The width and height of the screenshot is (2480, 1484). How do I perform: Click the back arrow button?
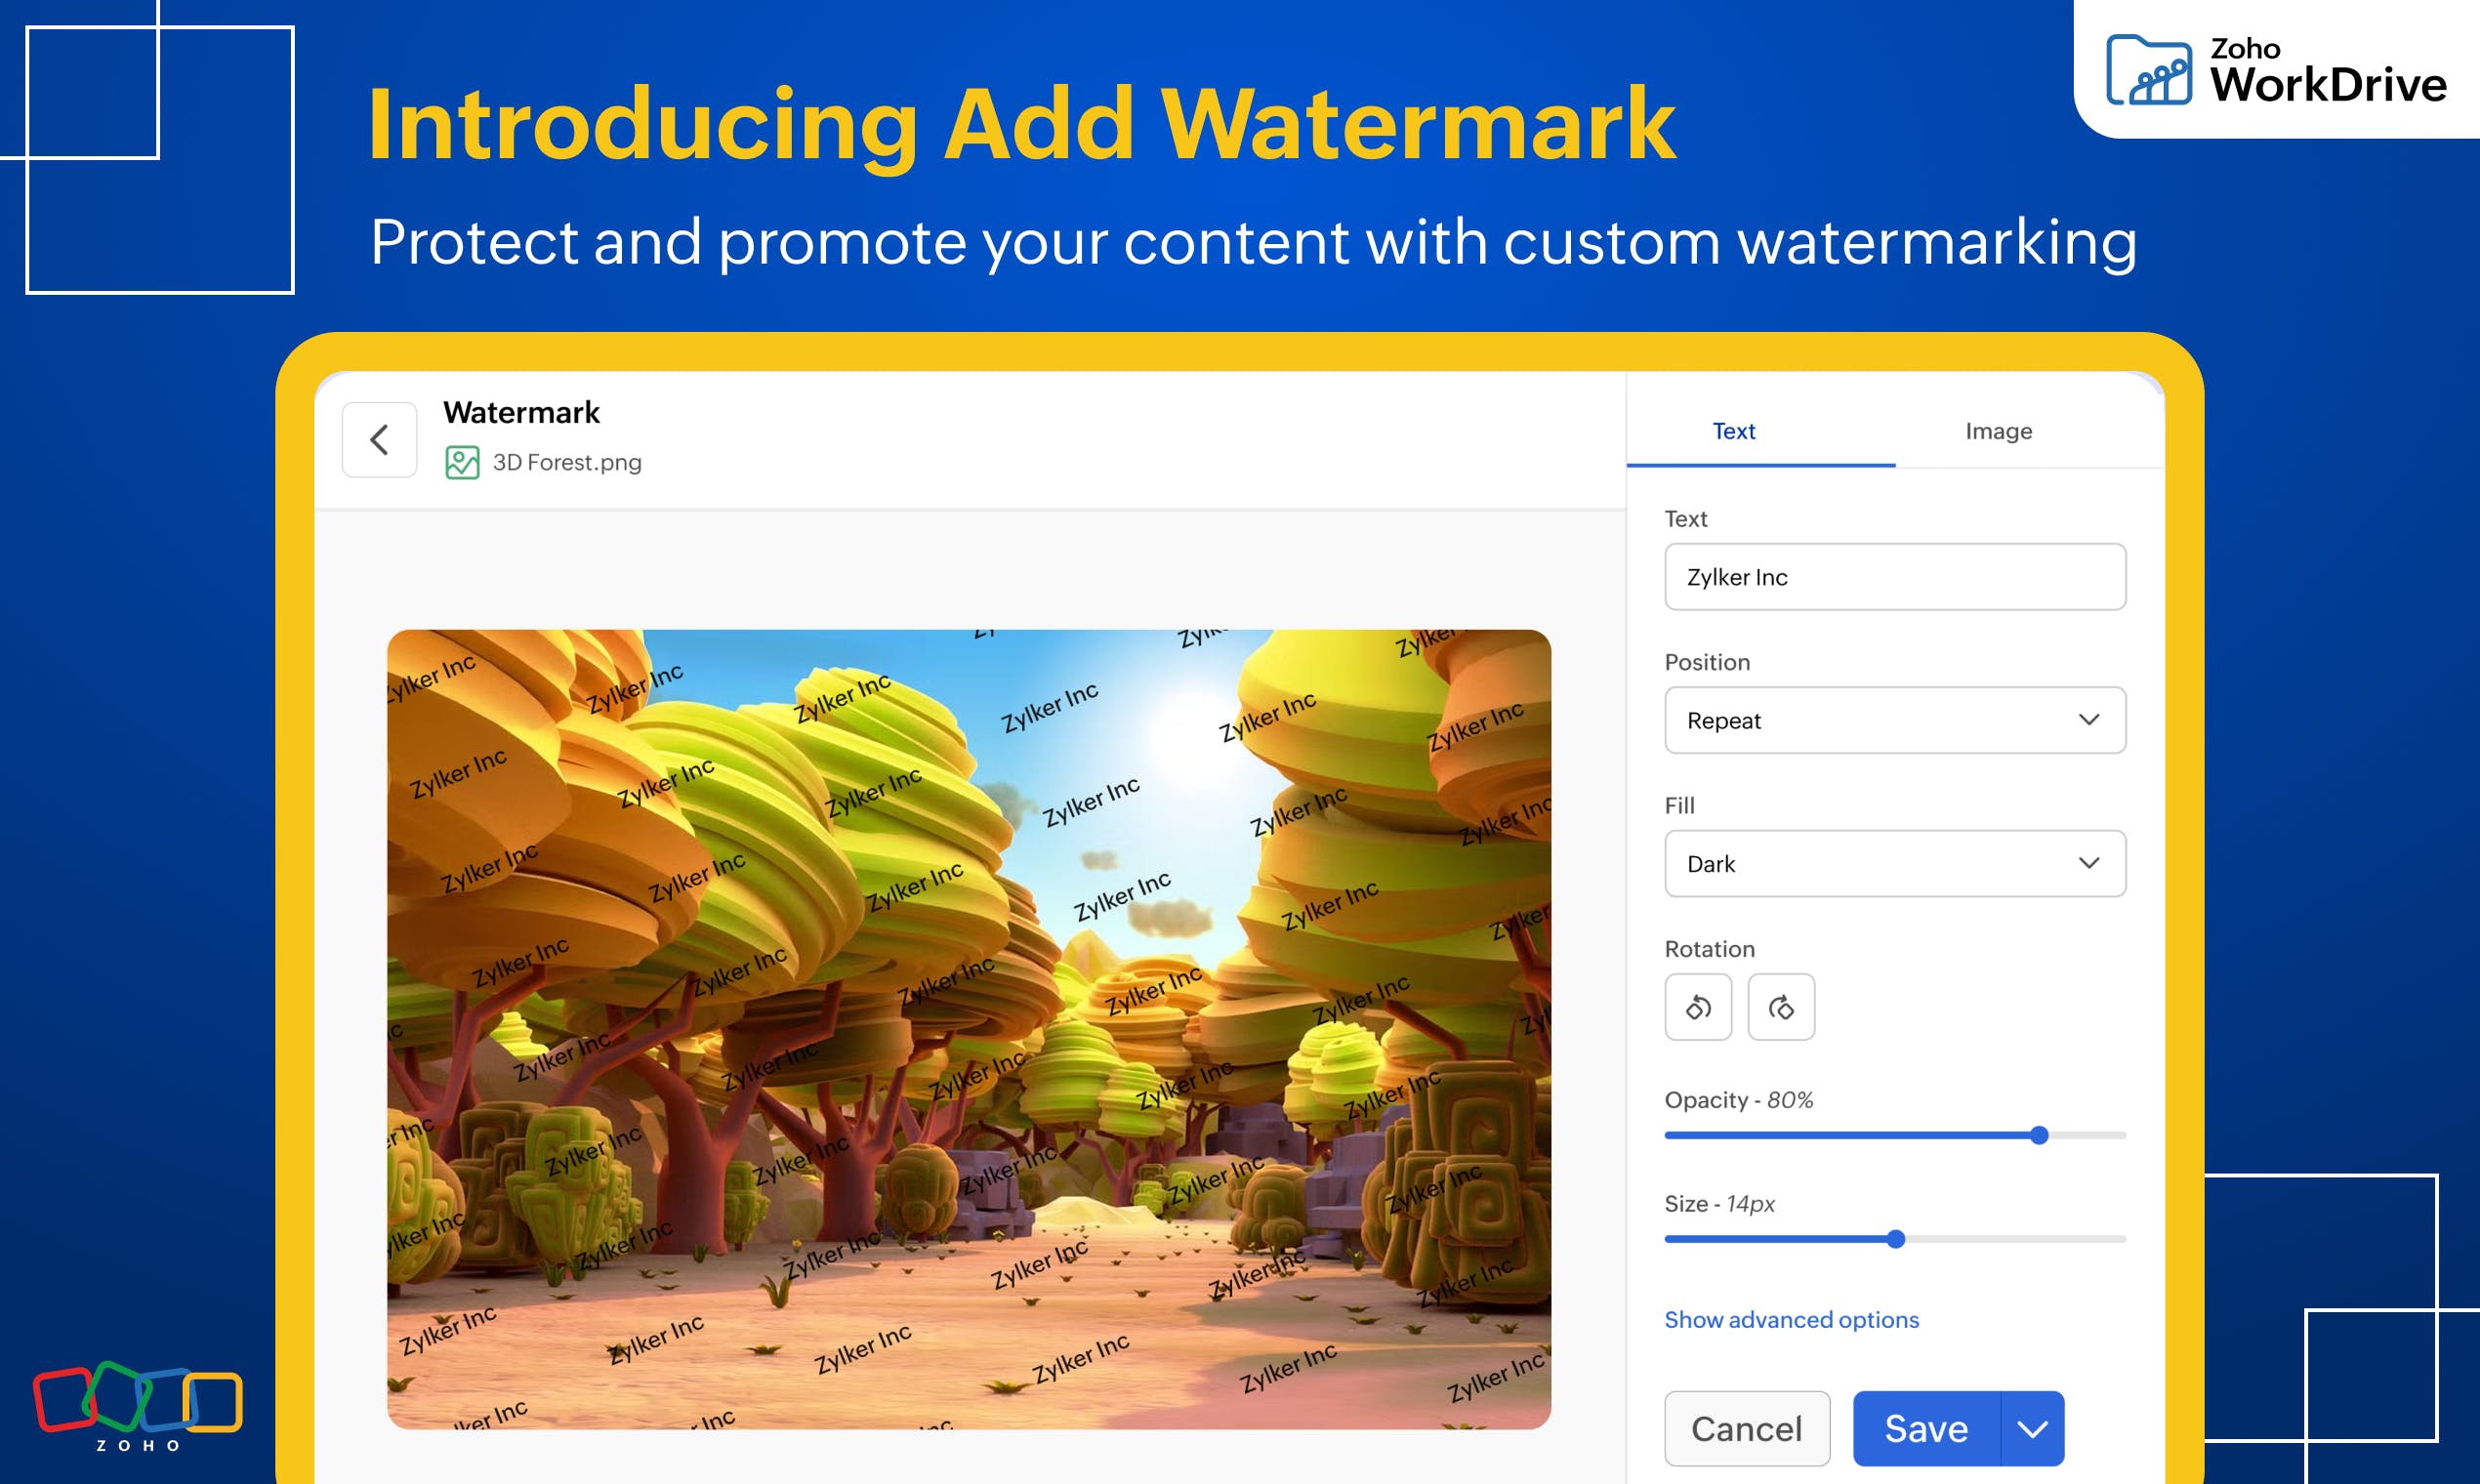379,439
